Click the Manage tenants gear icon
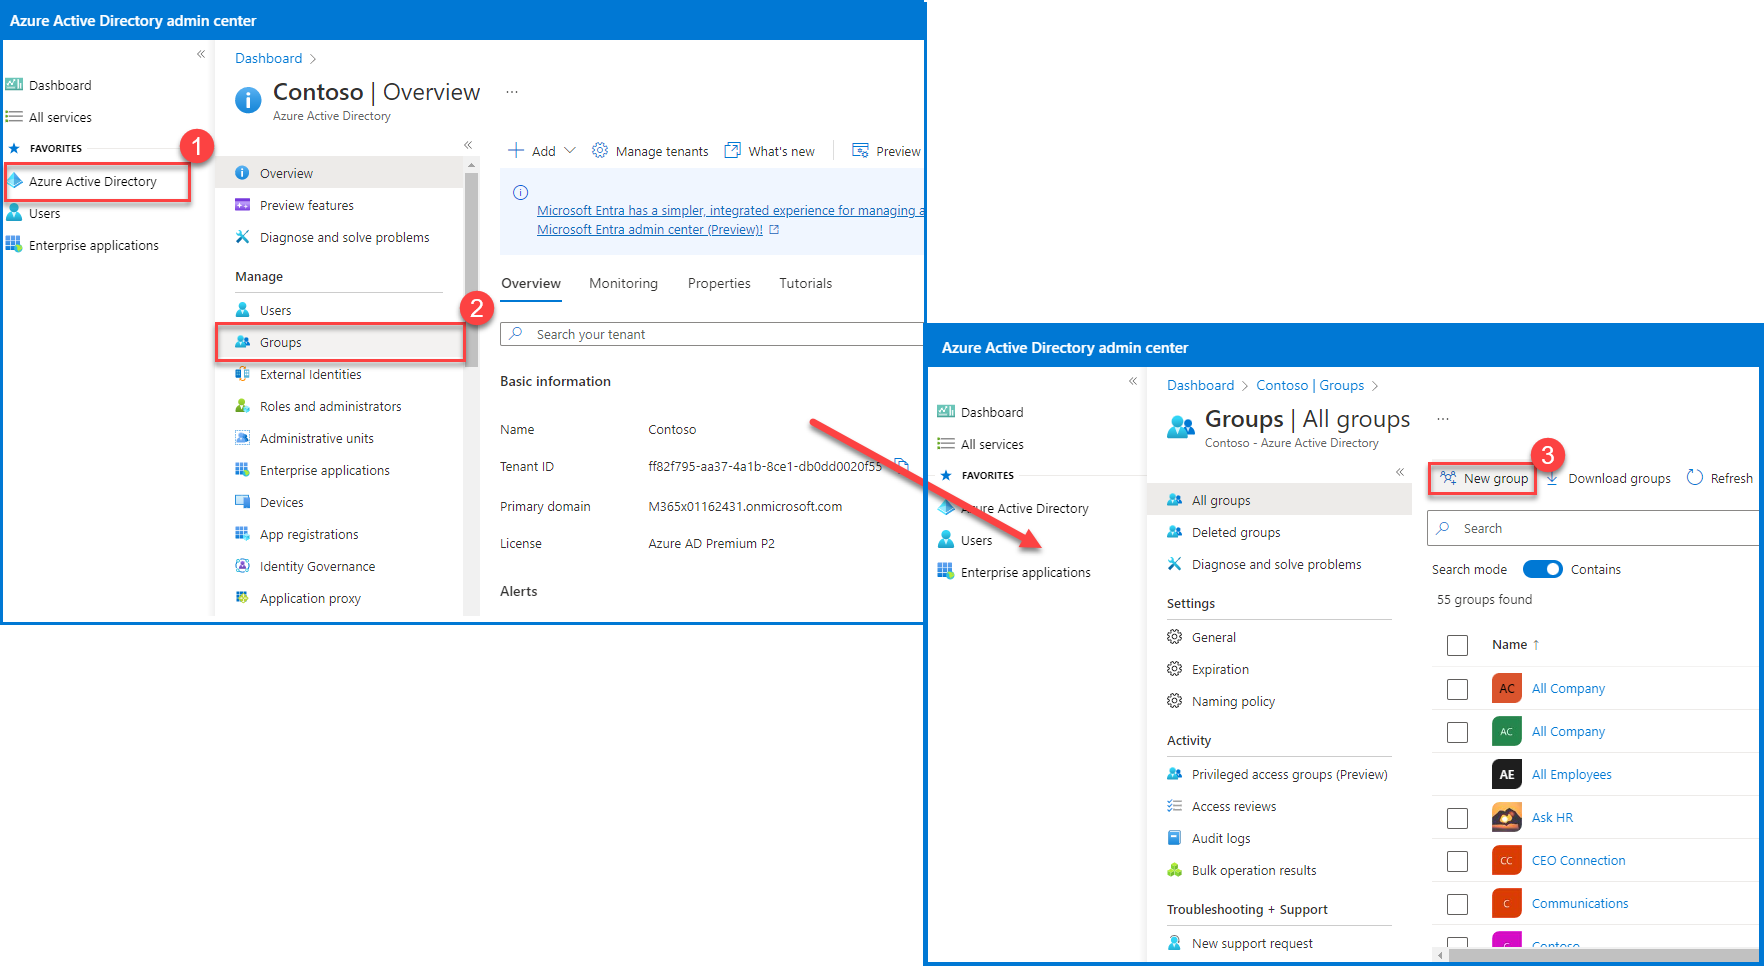This screenshot has height=966, width=1764. (600, 151)
